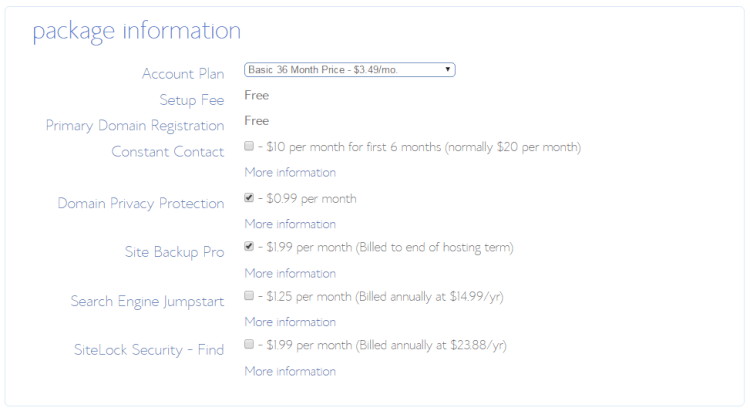The image size is (750, 411).
Task: Uncheck Domain Privacy Protection
Action: click(x=249, y=197)
